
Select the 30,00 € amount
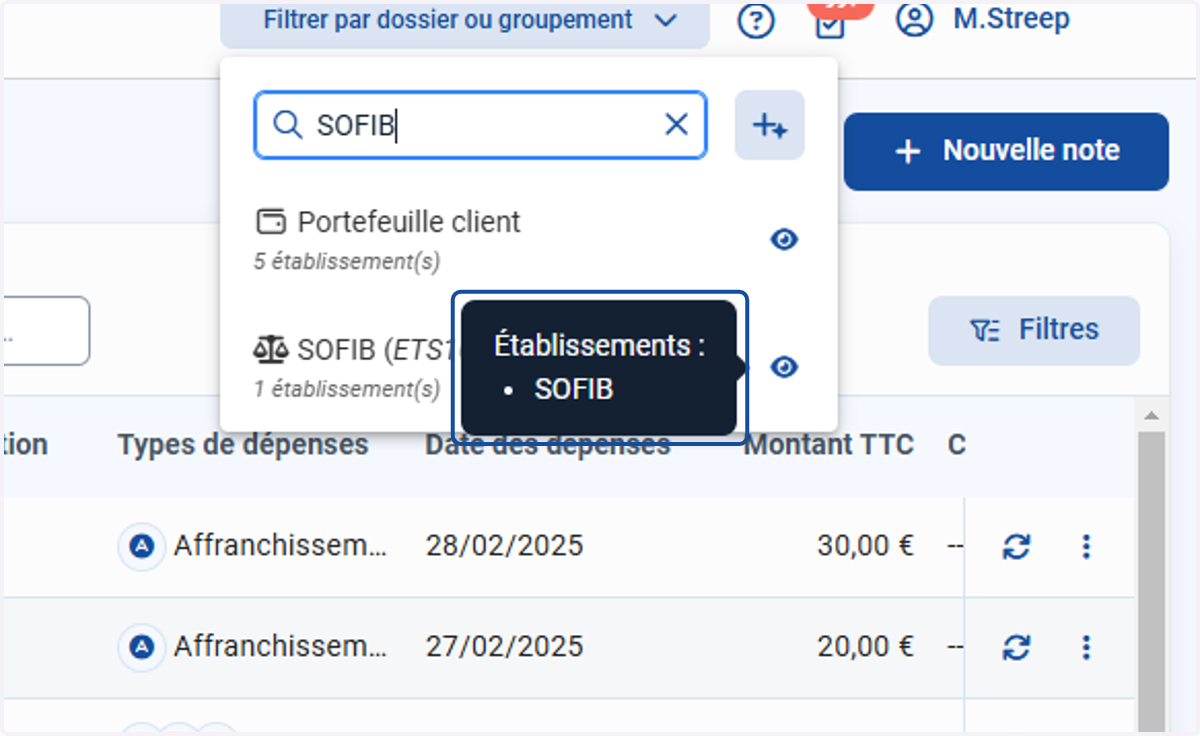tap(865, 546)
